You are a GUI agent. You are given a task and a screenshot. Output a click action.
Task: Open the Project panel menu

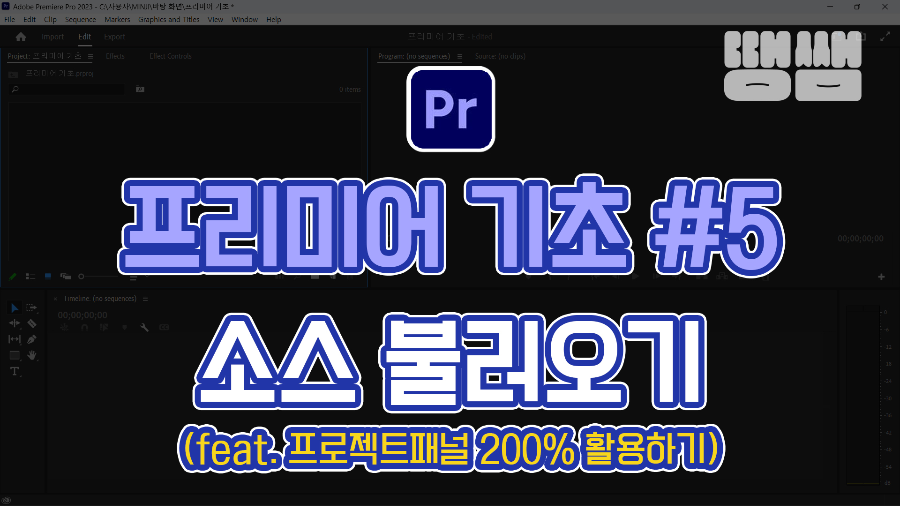(90, 56)
